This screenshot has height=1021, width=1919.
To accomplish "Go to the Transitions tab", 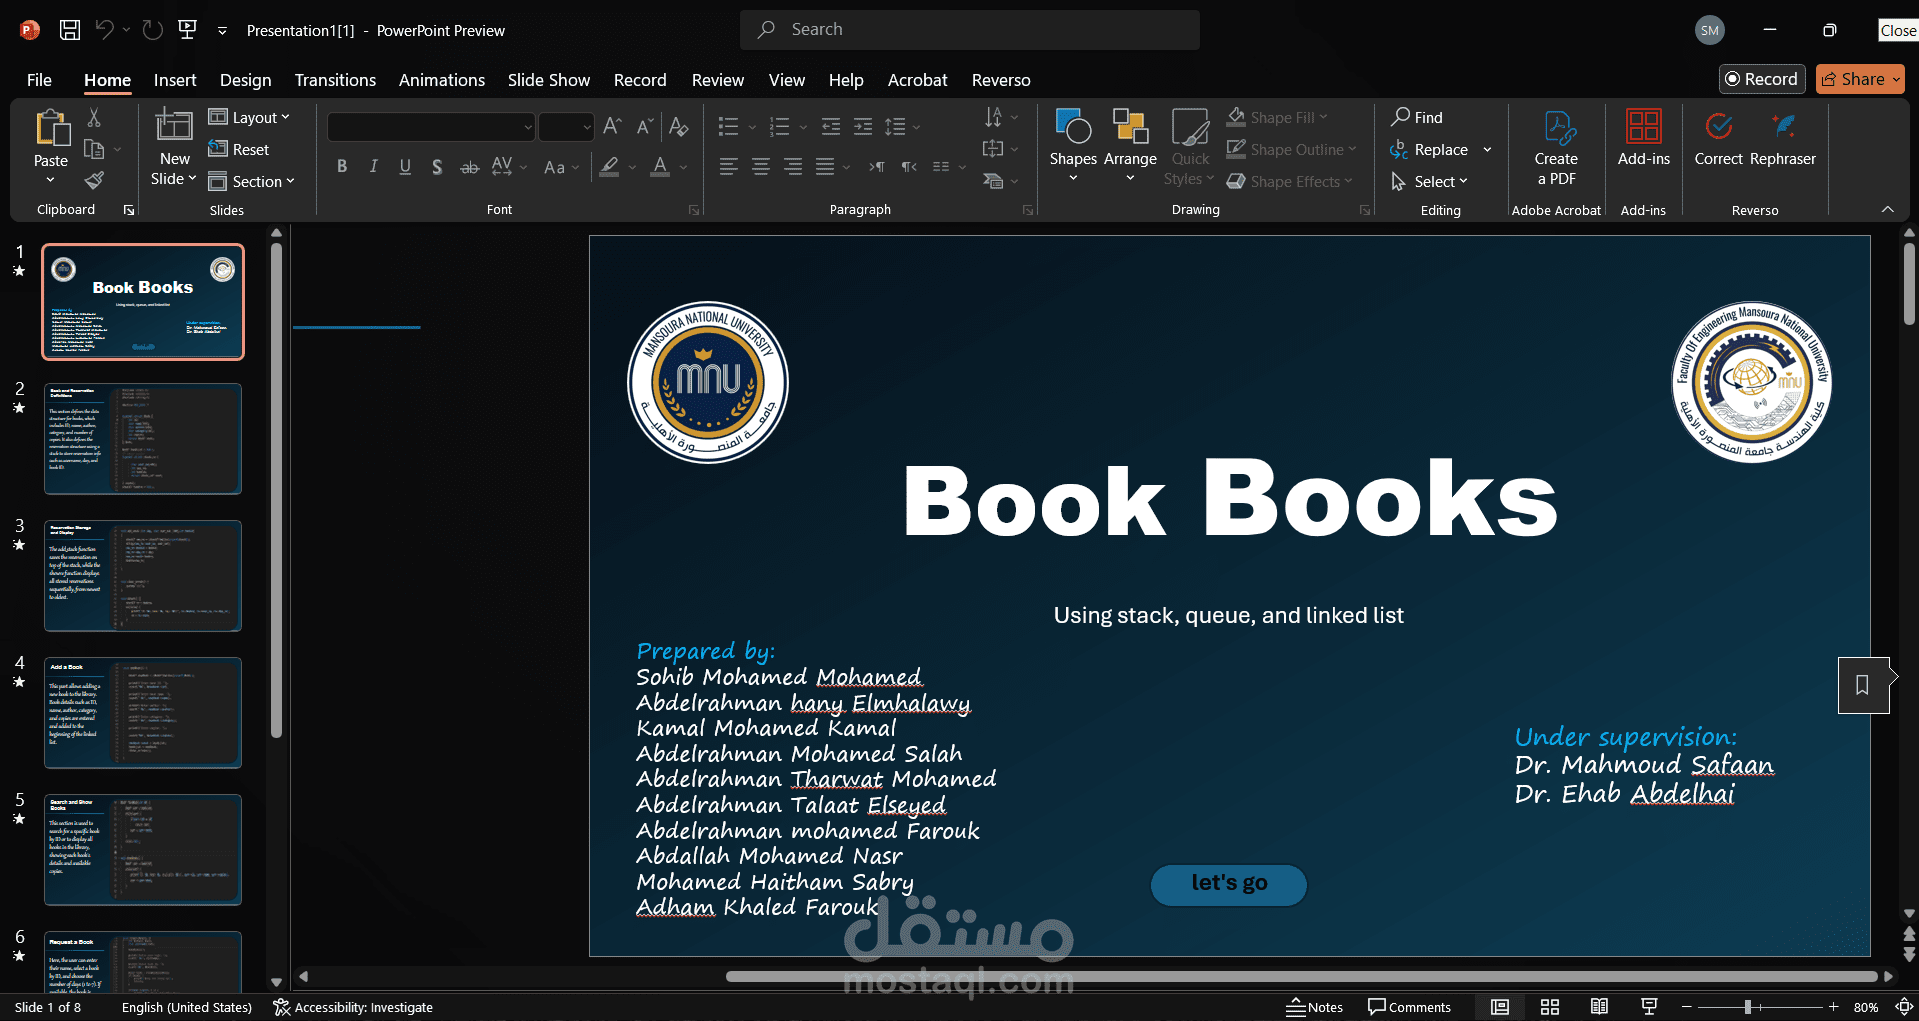I will [335, 80].
